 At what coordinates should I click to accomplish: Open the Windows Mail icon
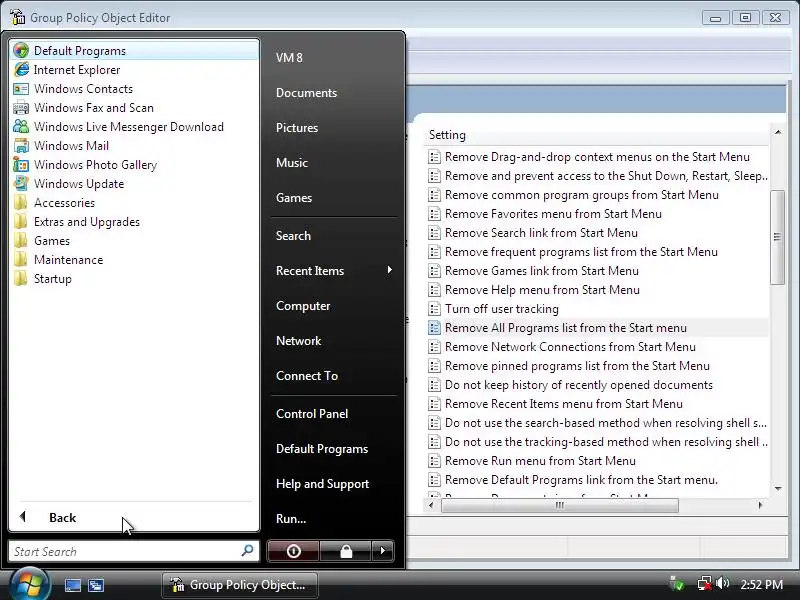coord(21,145)
